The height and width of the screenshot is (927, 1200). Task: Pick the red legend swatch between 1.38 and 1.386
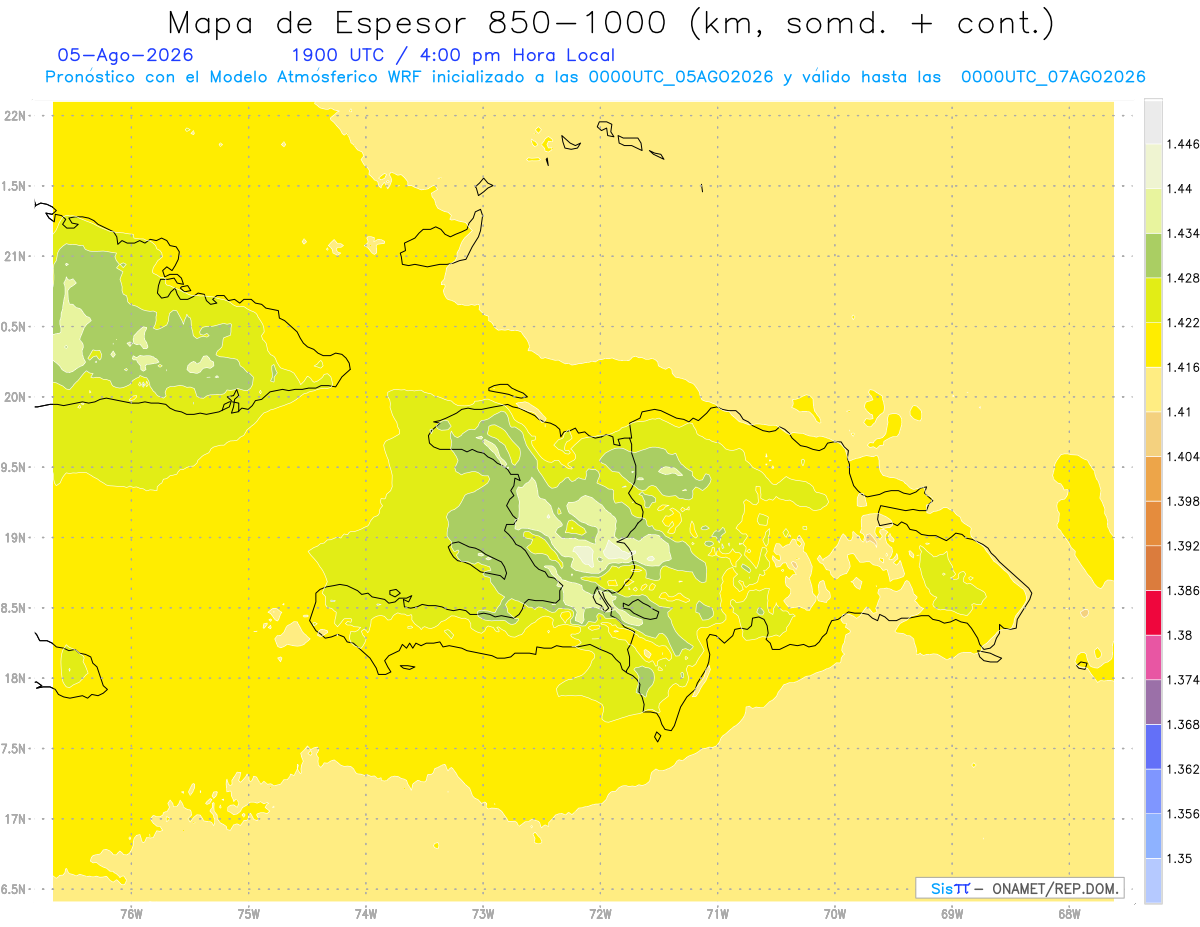[x=1153, y=613]
